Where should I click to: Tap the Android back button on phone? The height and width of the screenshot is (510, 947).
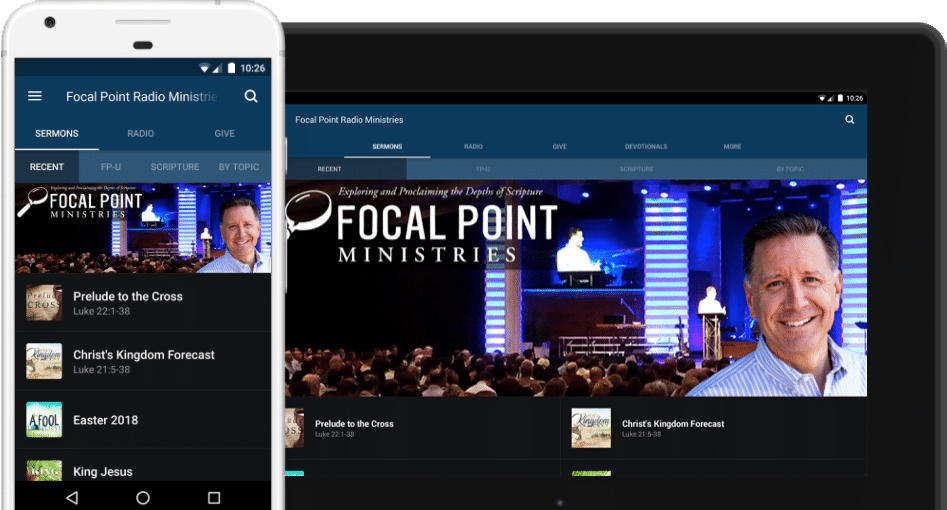(72, 497)
